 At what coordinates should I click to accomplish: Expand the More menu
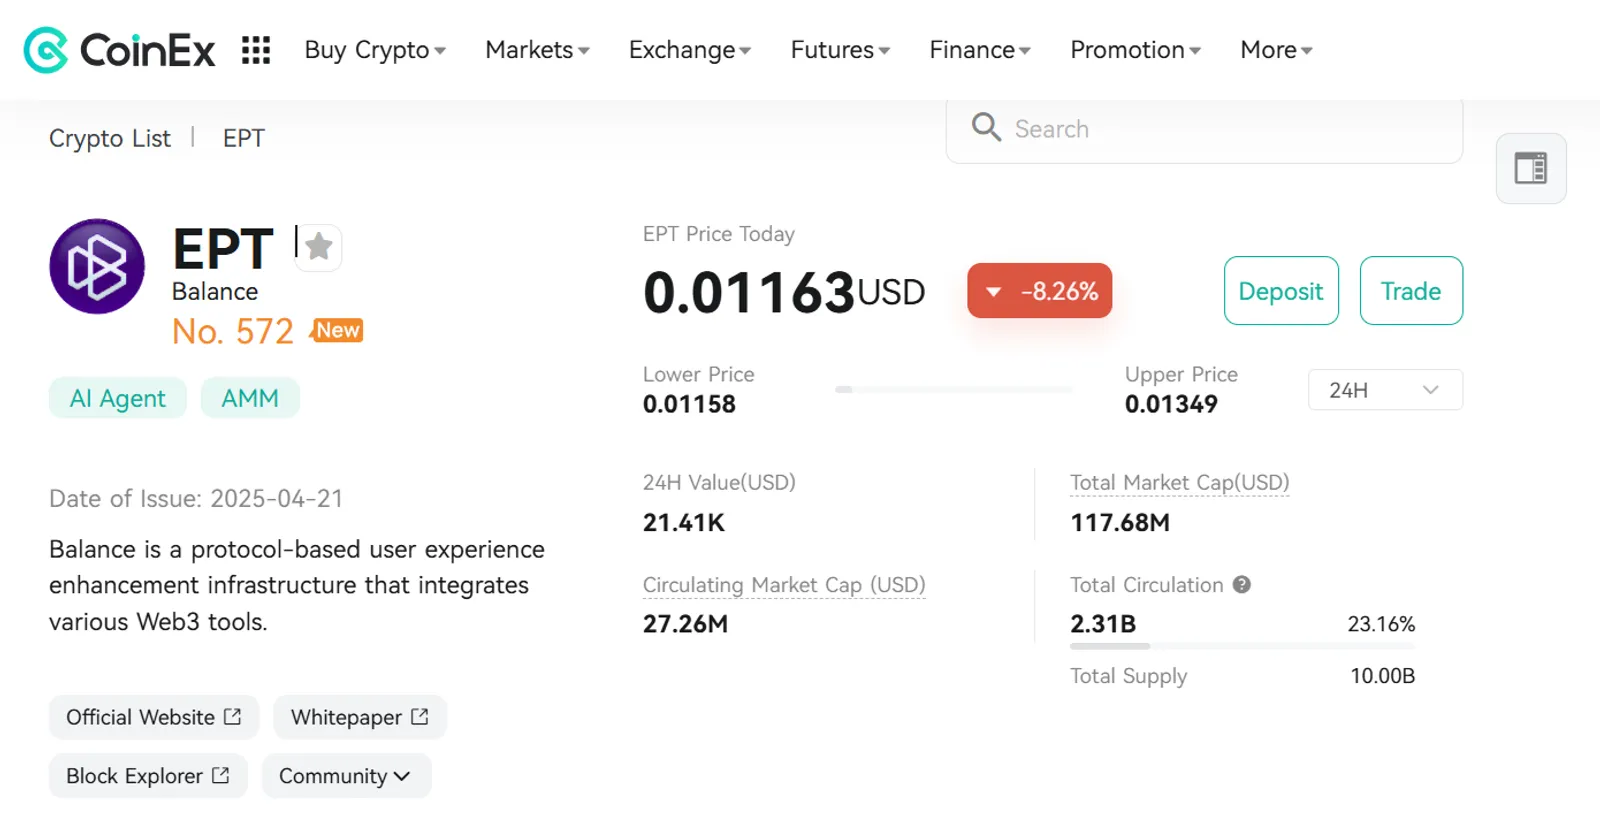pyautogui.click(x=1276, y=50)
